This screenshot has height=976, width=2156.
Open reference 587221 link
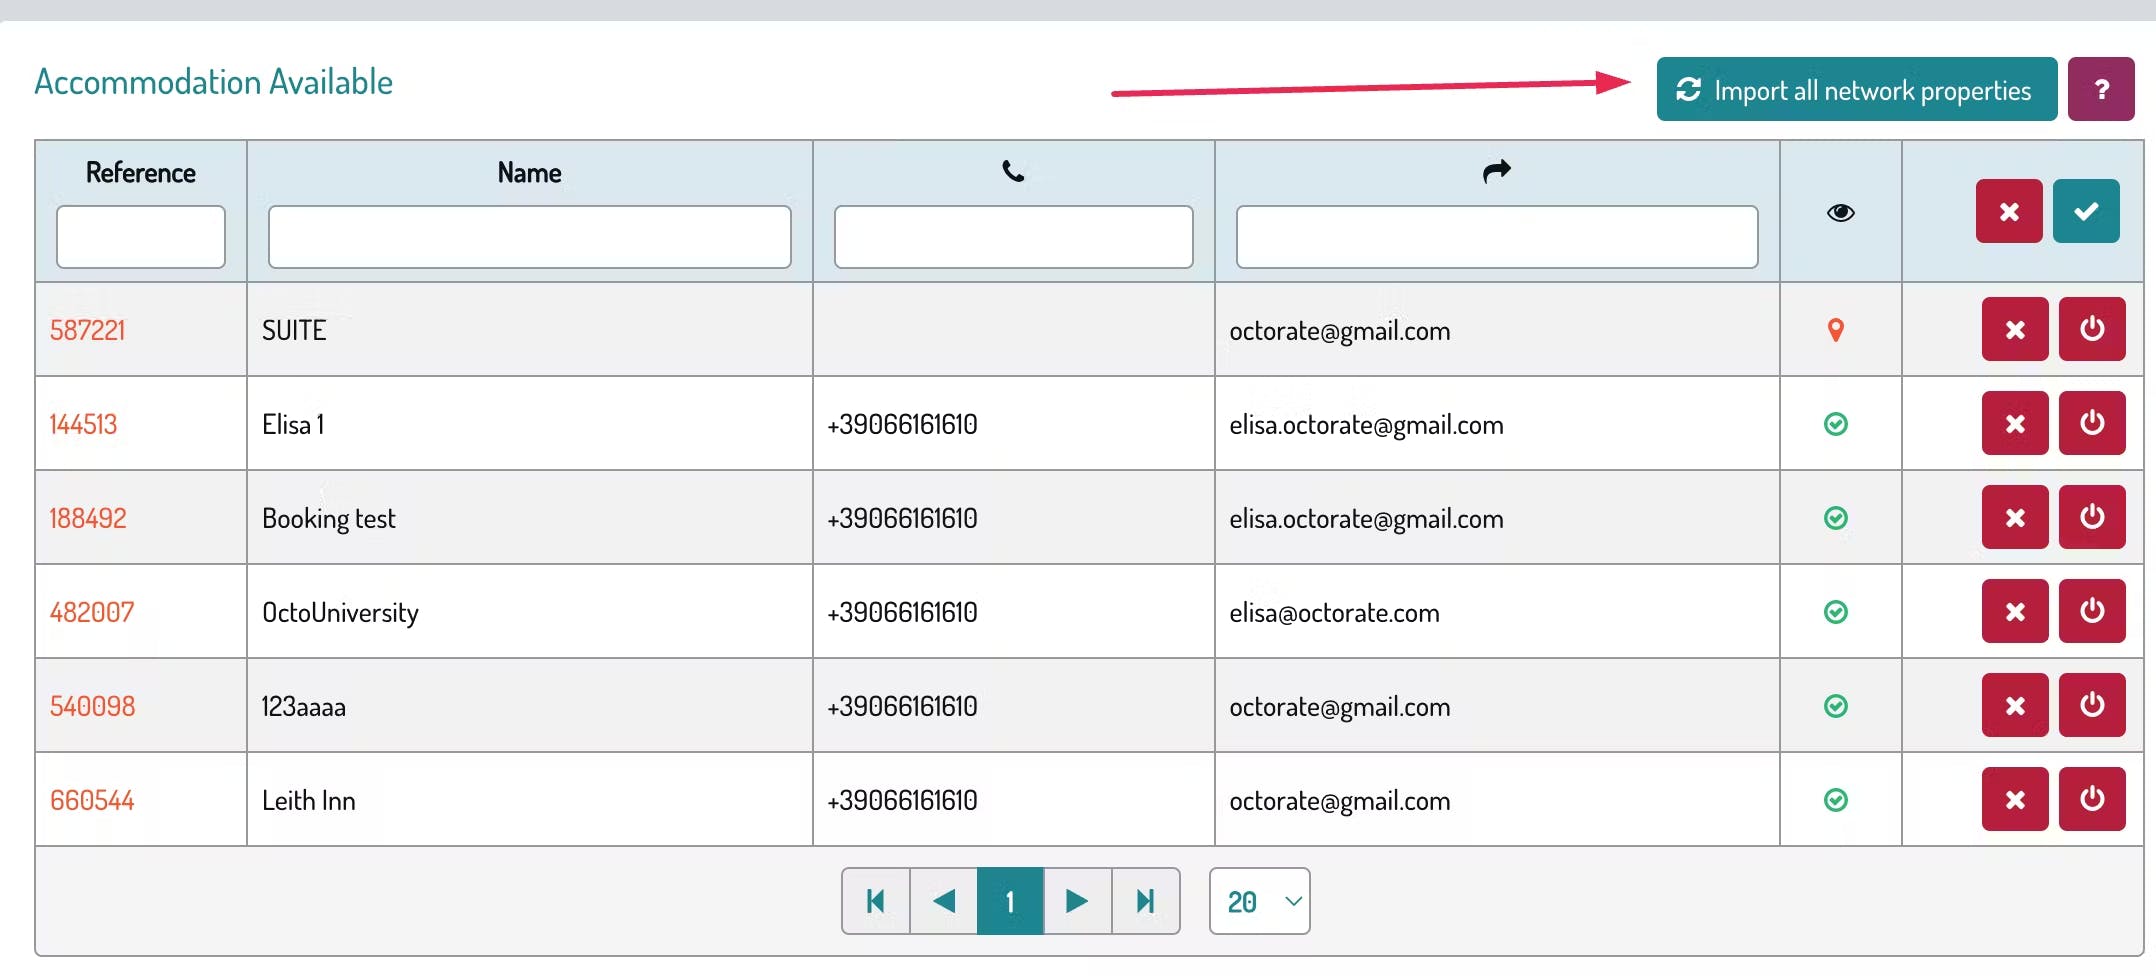[88, 330]
